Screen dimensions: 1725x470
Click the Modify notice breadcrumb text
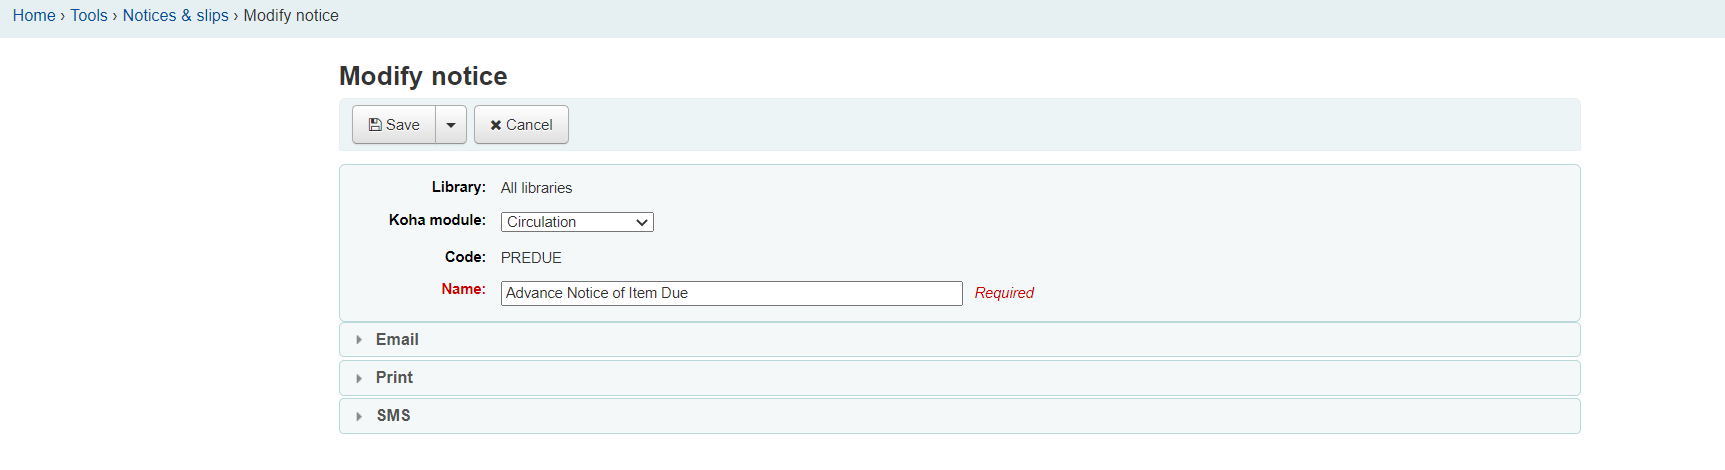pos(291,15)
